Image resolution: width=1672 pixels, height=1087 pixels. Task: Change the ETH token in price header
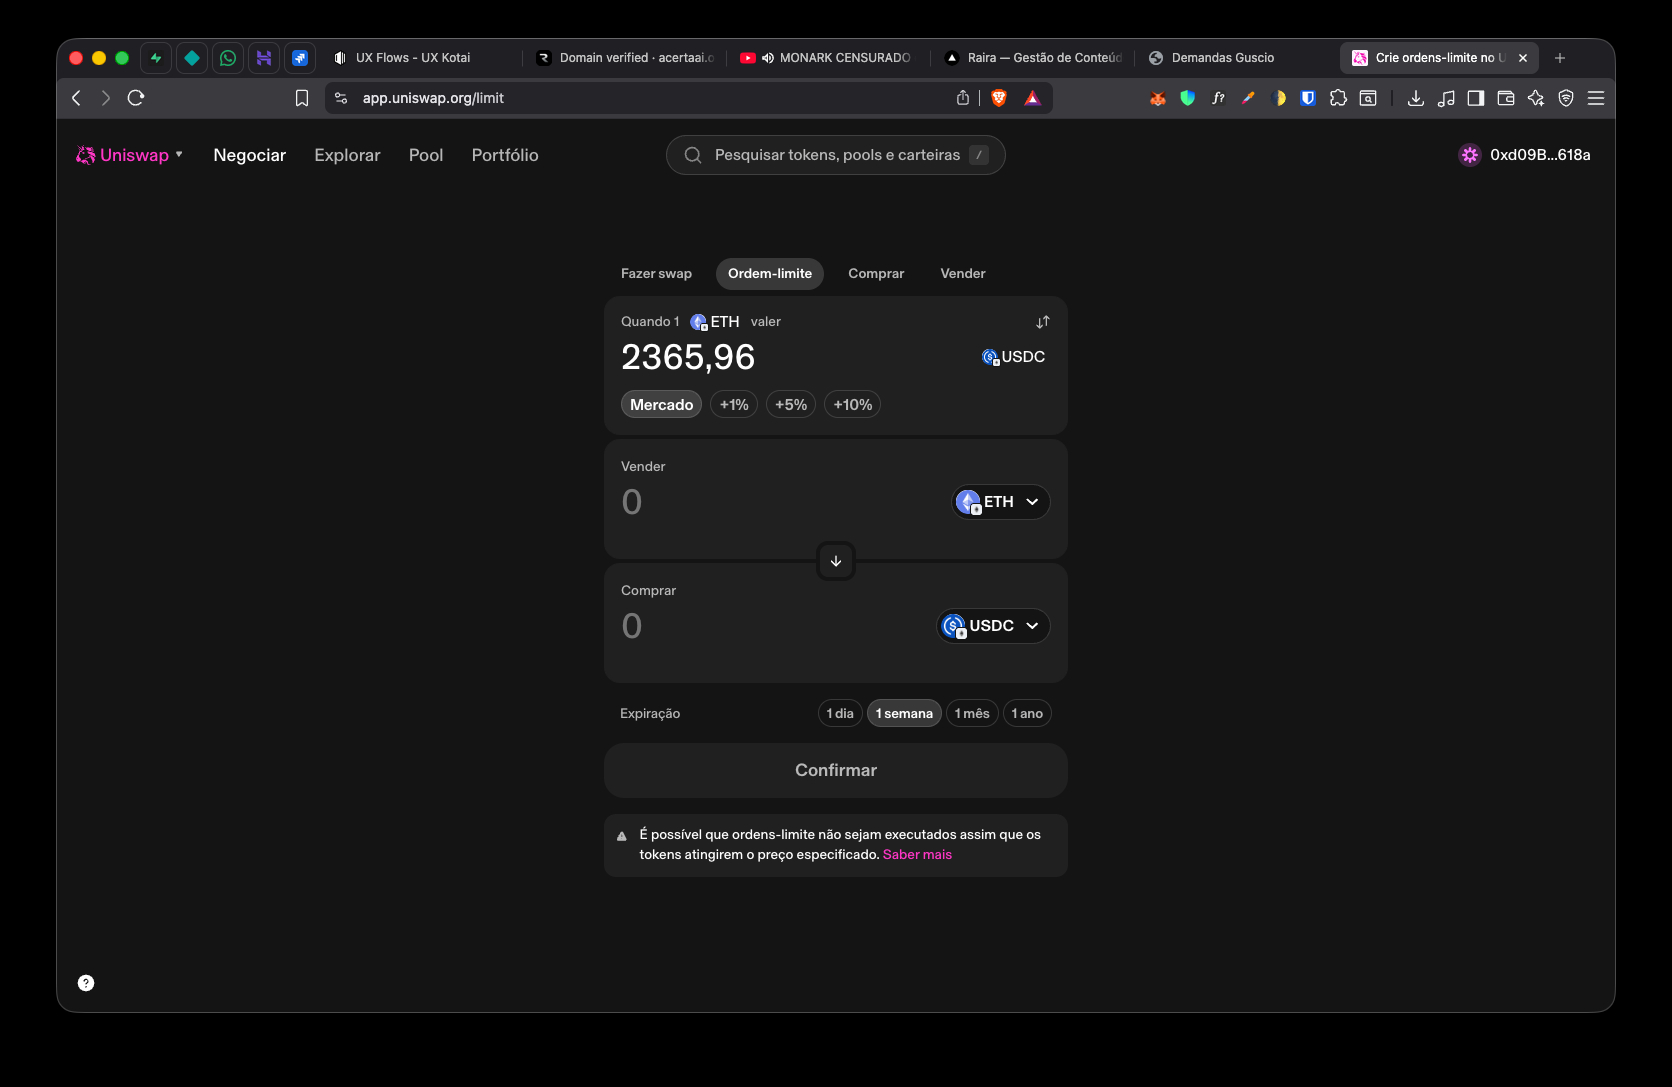tap(715, 322)
